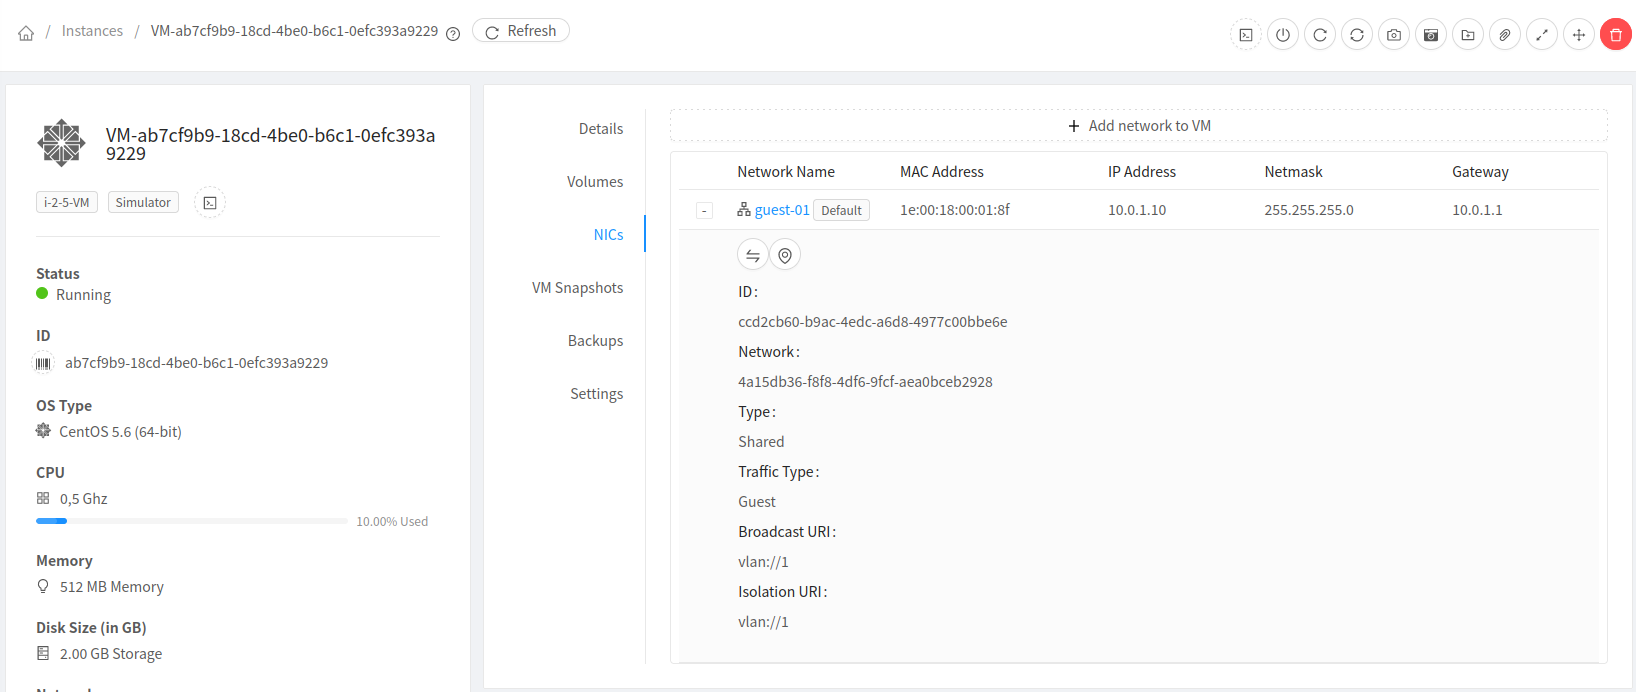The image size is (1636, 692).
Task: Click the Network Name column header
Action: click(786, 172)
